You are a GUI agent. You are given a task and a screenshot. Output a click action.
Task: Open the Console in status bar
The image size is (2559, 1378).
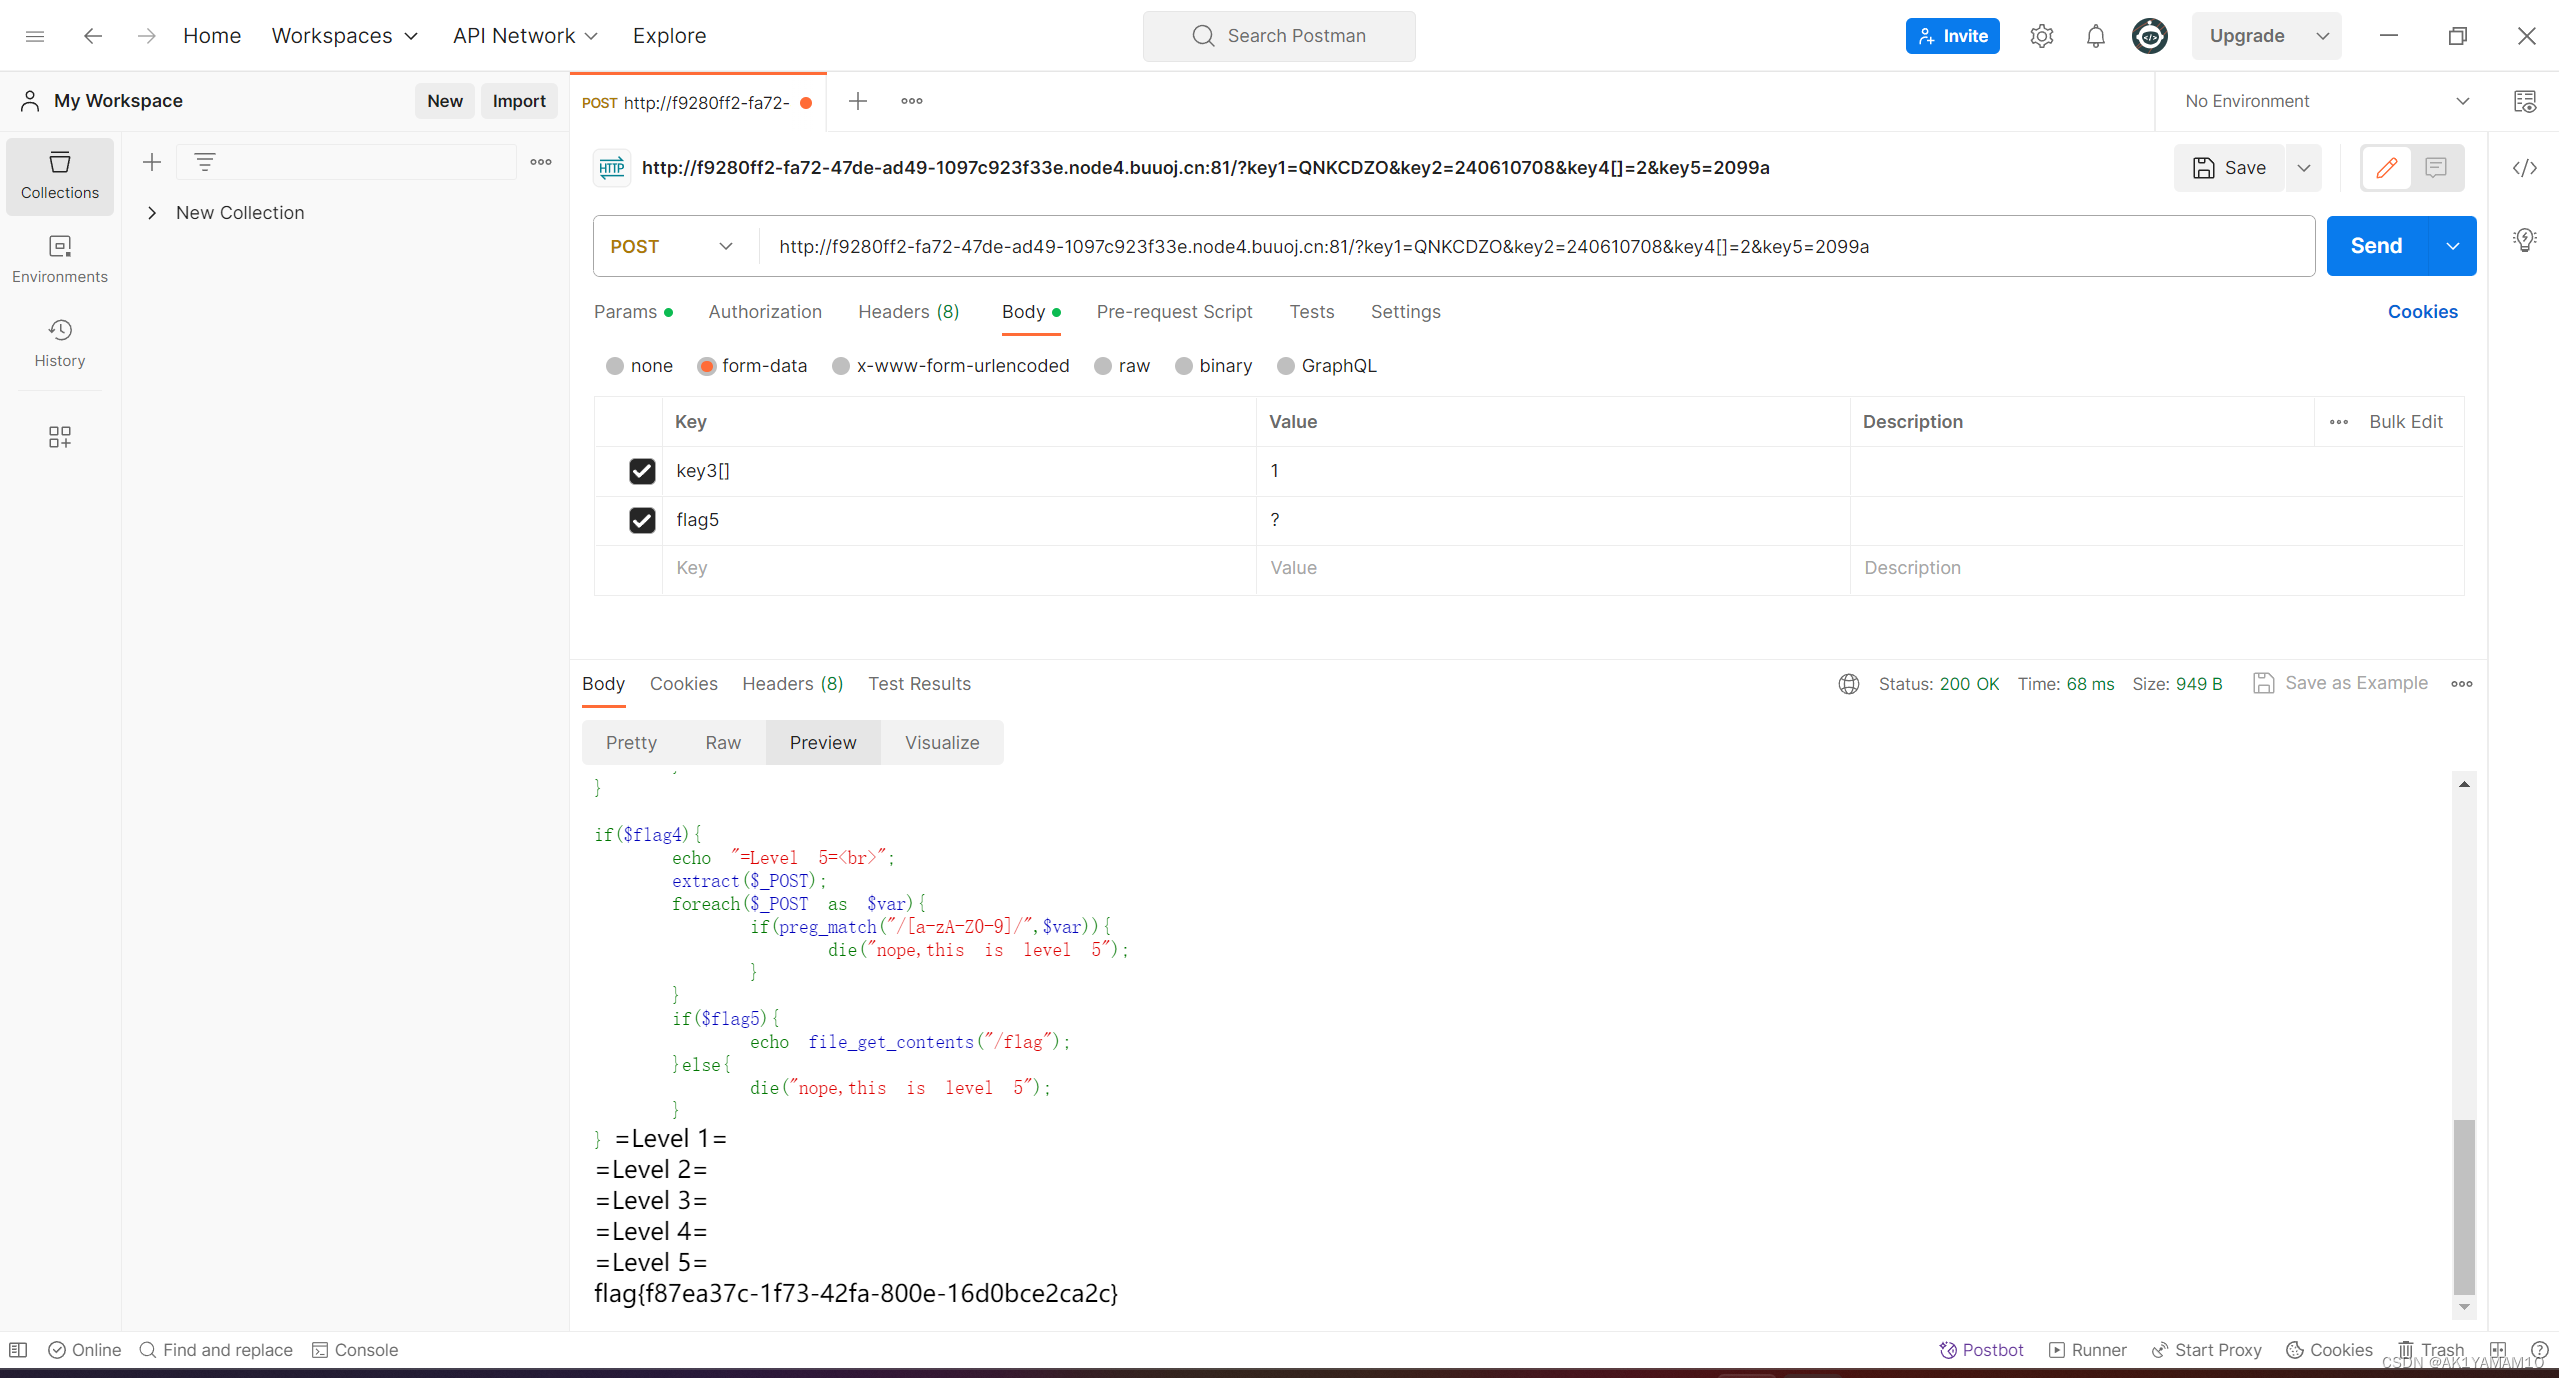pos(355,1349)
